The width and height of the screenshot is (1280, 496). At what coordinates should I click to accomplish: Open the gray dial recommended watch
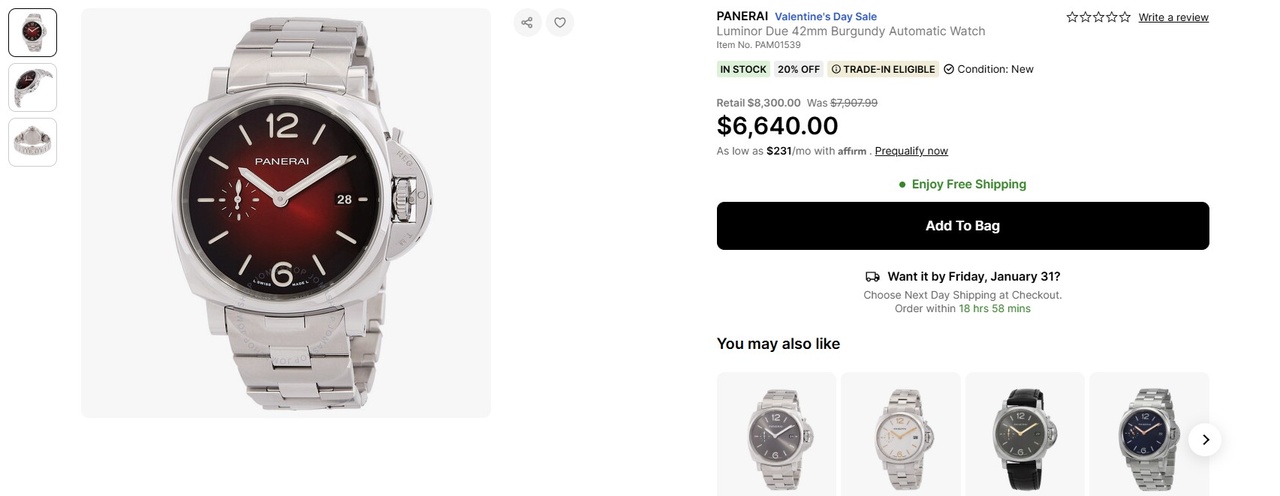click(x=776, y=438)
